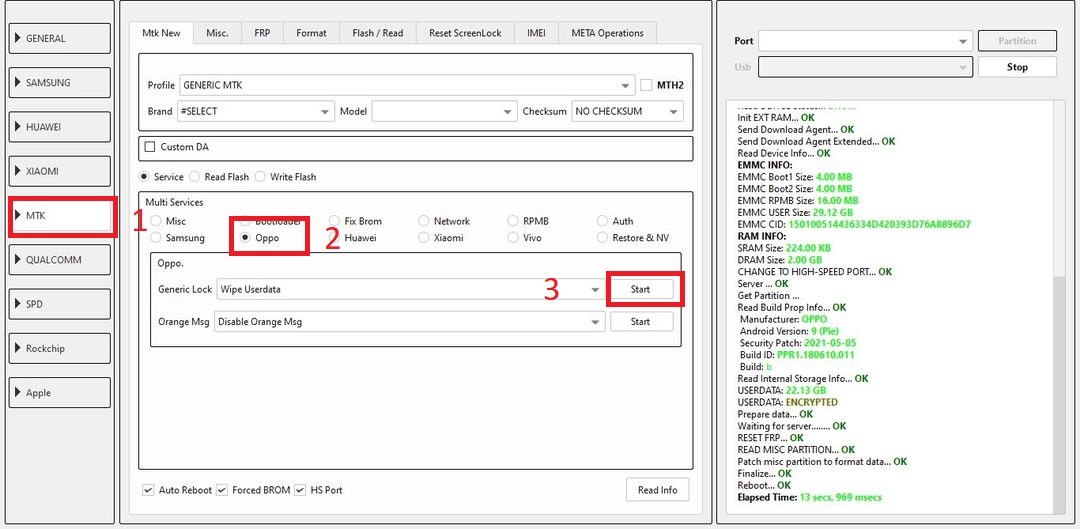Choose the Vivo service radio button

tap(512, 238)
